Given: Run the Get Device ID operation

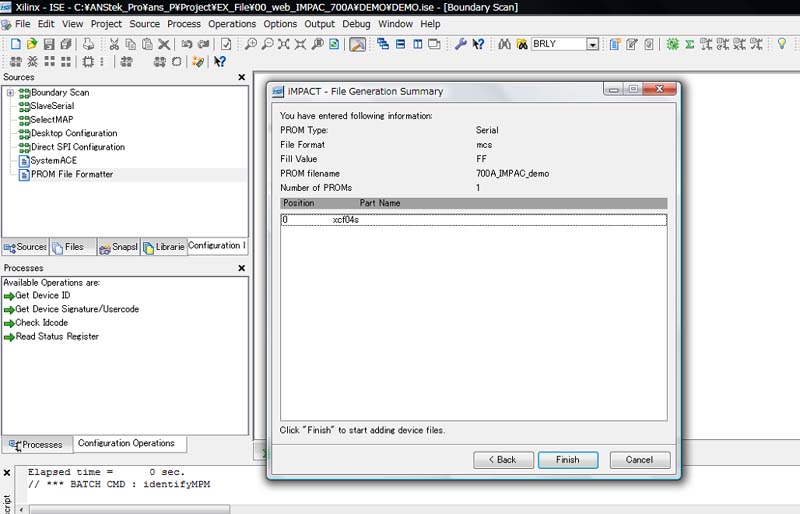Looking at the screenshot, I should (42, 296).
